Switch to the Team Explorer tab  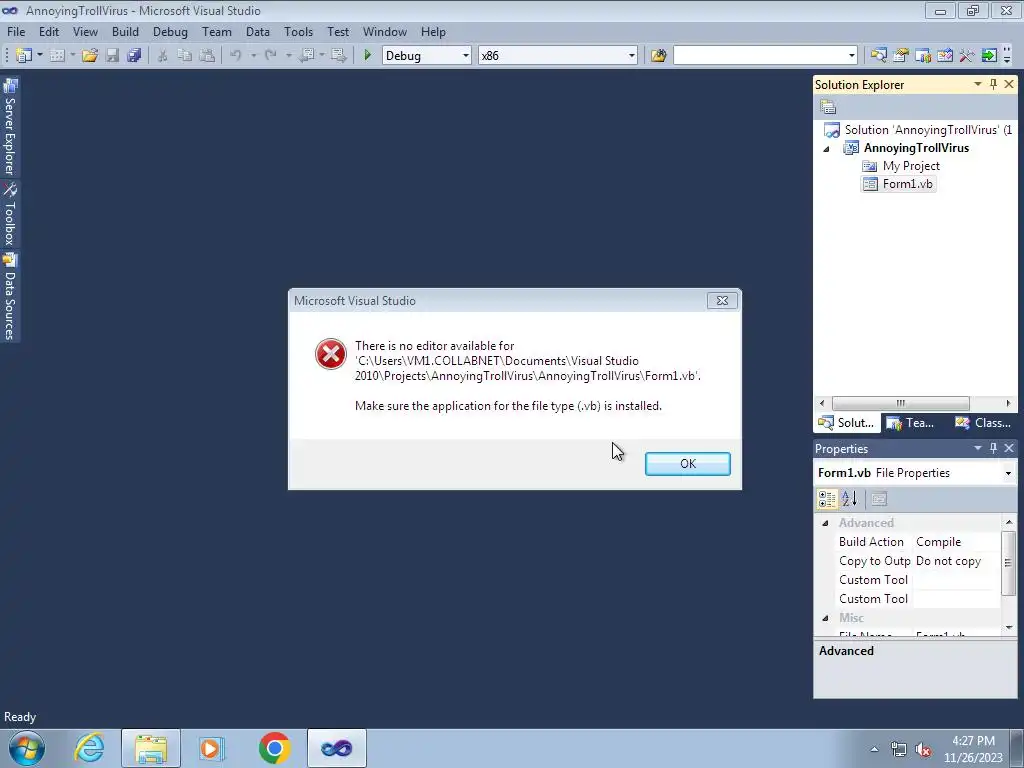pos(911,423)
